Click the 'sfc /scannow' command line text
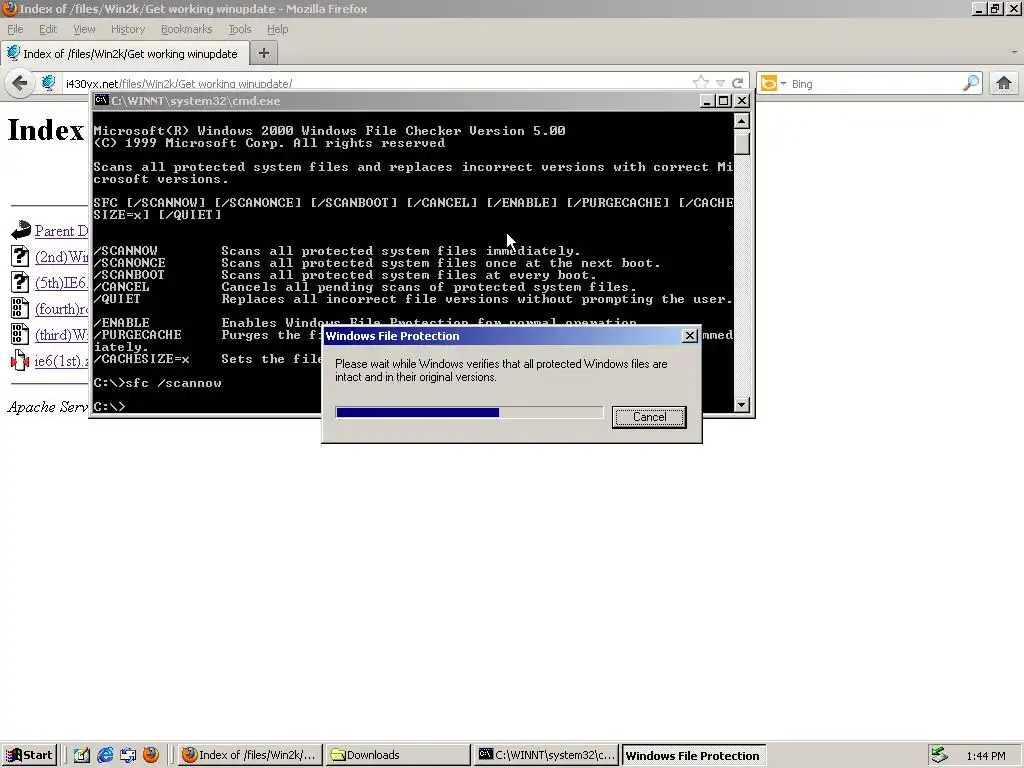The image size is (1024, 768). (173, 383)
